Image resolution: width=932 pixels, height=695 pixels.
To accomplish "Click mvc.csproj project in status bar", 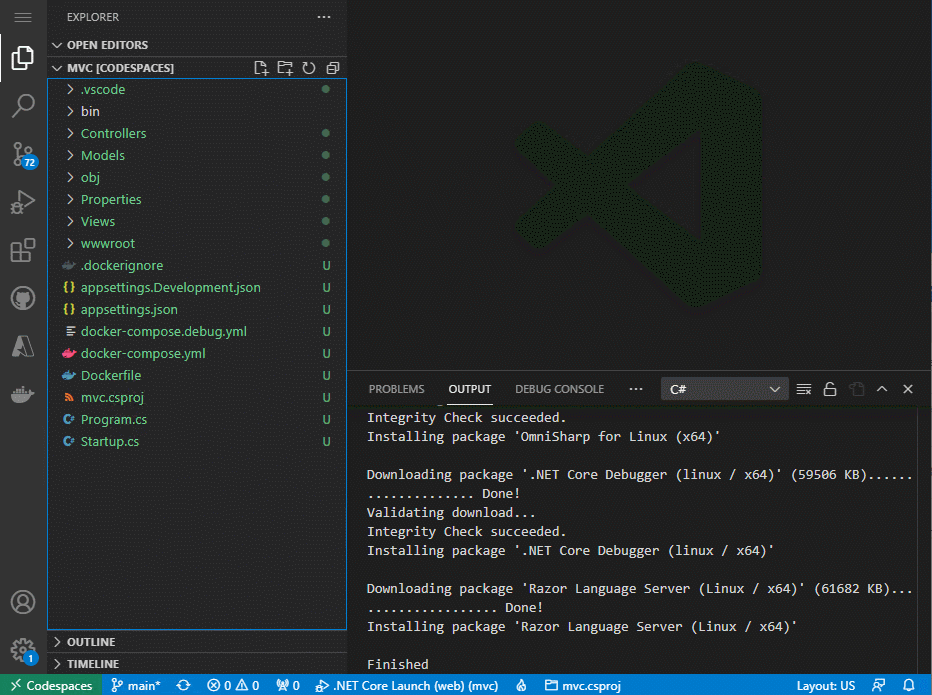I will point(583,685).
